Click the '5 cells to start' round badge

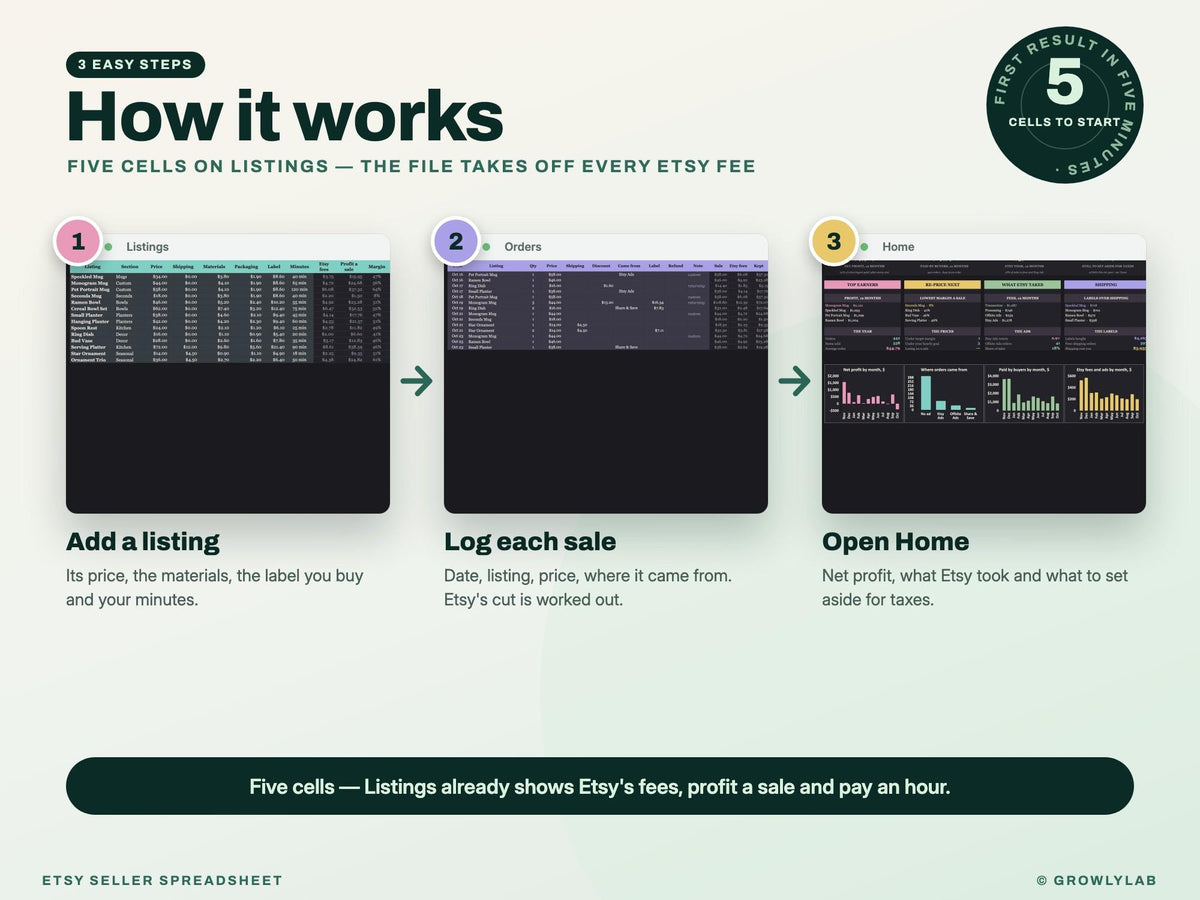pos(1064,105)
